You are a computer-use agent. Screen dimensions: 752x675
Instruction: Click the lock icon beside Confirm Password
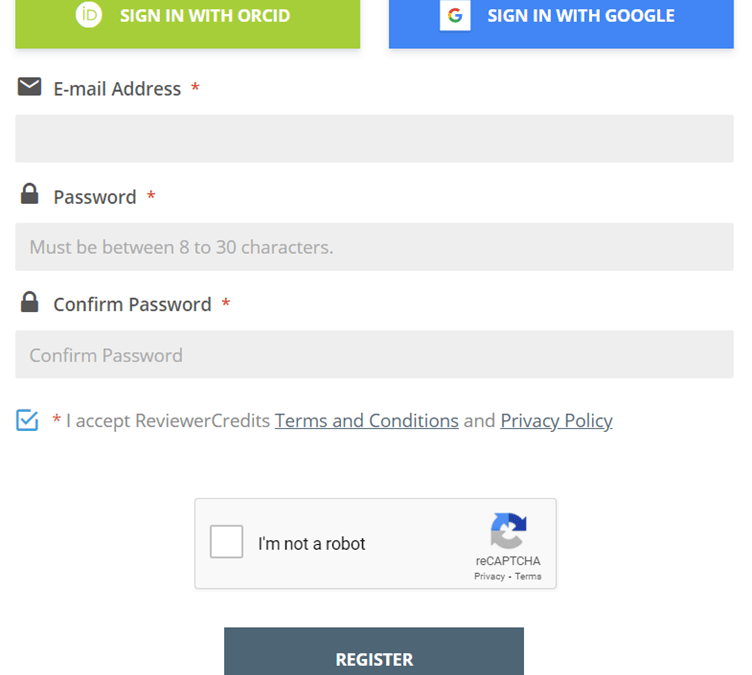[x=29, y=302]
